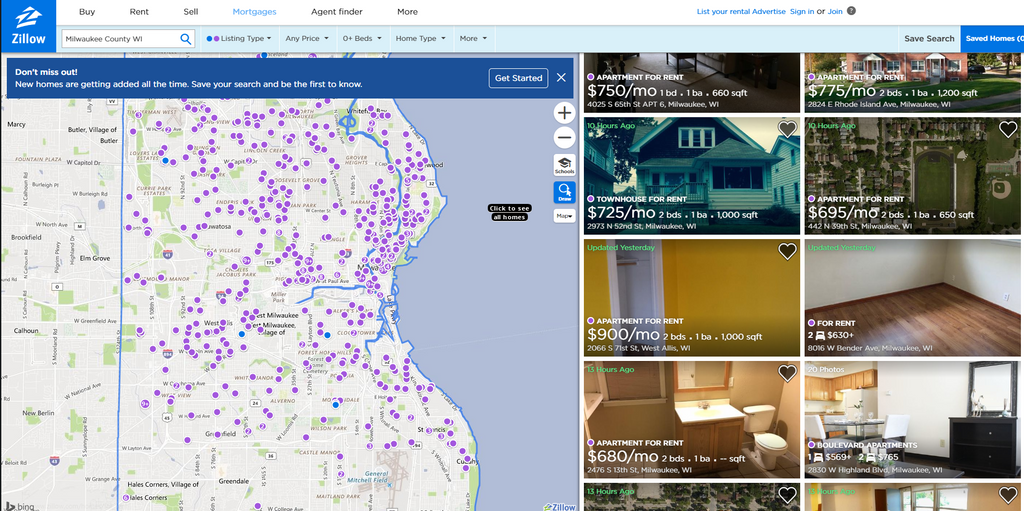Click the New Berlin label on map
Screen dimensions: 1024x511
[37, 413]
